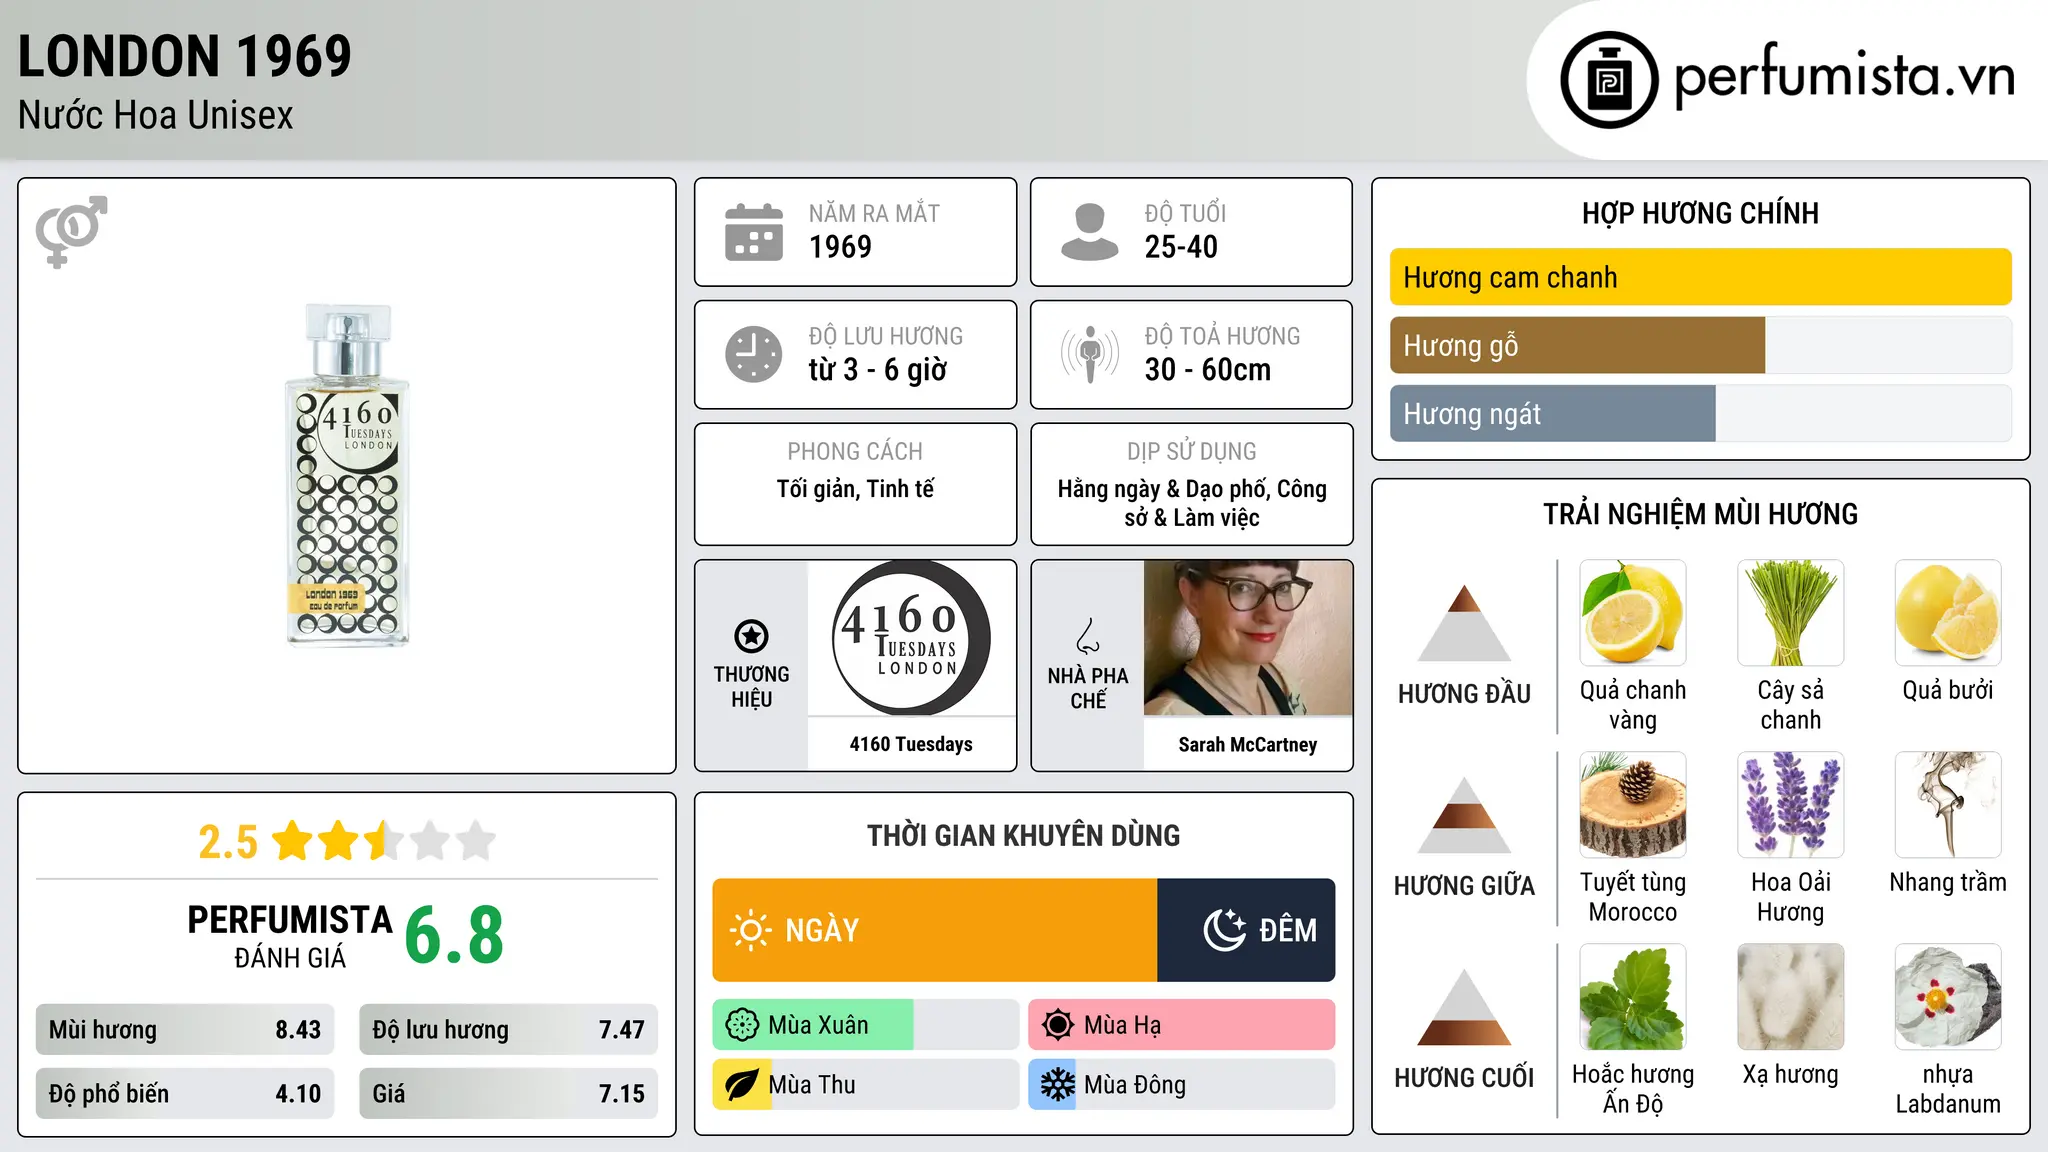Click the sun icon for Mùa Hạ

point(1058,1025)
